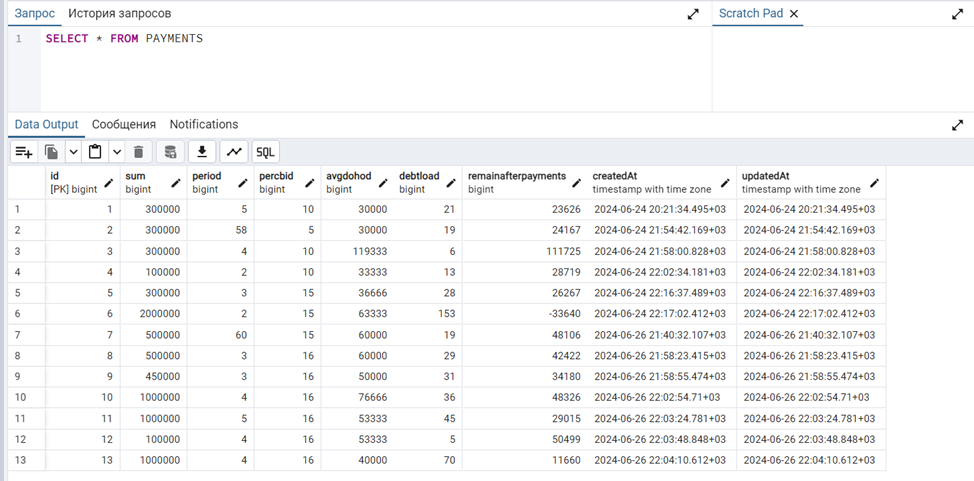Click inside the SQL query editor text
Viewport: 974px width, 481px height.
[x=124, y=39]
